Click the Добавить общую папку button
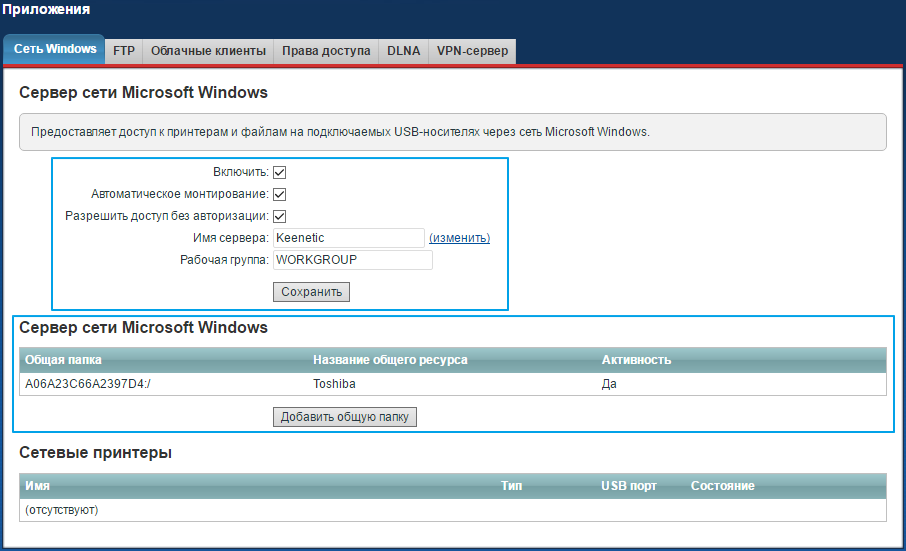 click(344, 417)
